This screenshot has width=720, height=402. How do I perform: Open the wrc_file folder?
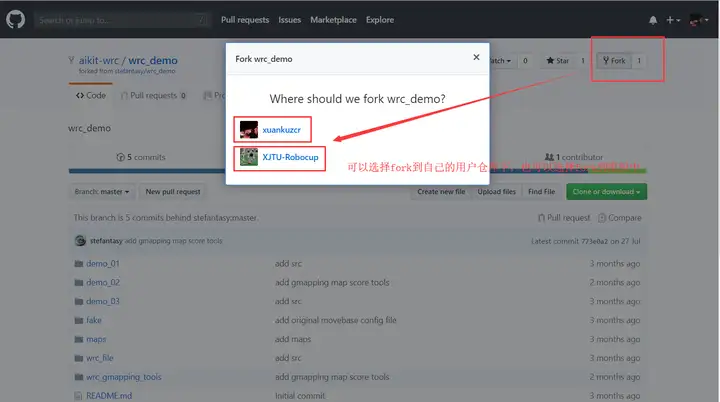coord(100,358)
